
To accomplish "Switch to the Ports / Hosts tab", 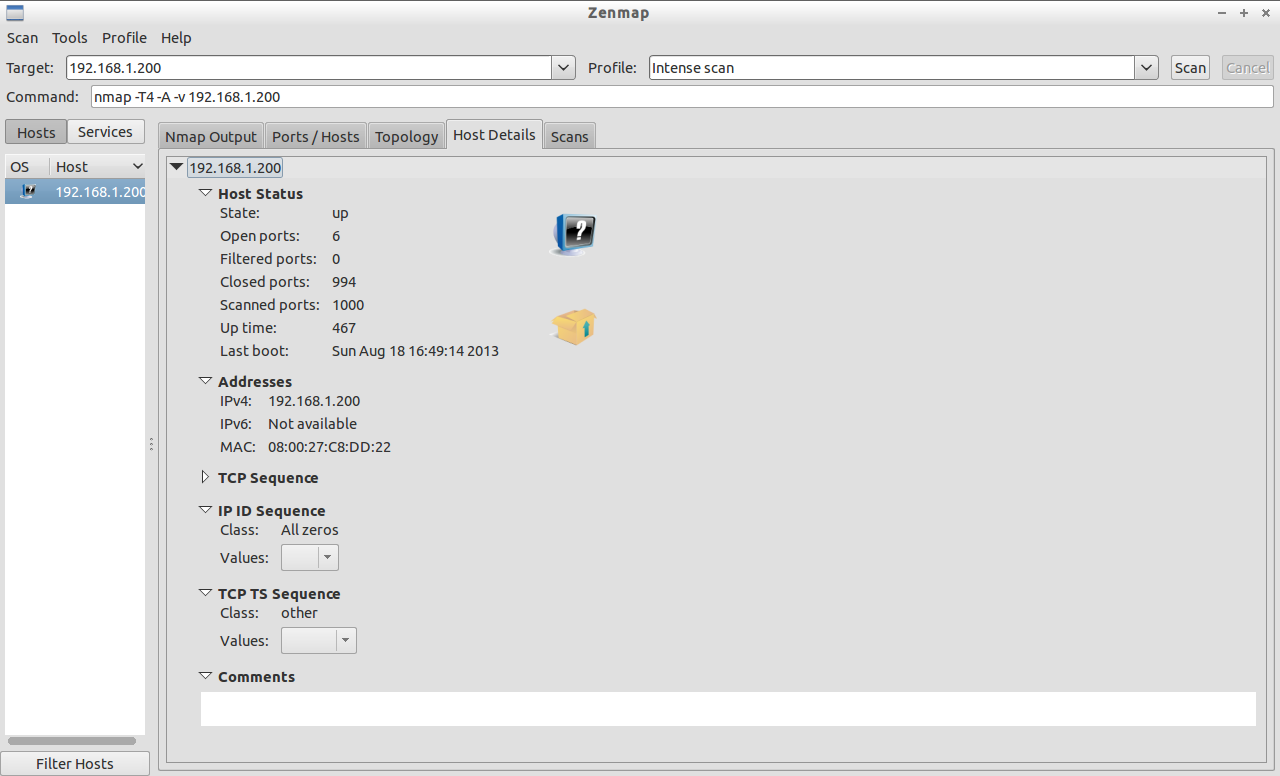I will [x=316, y=136].
